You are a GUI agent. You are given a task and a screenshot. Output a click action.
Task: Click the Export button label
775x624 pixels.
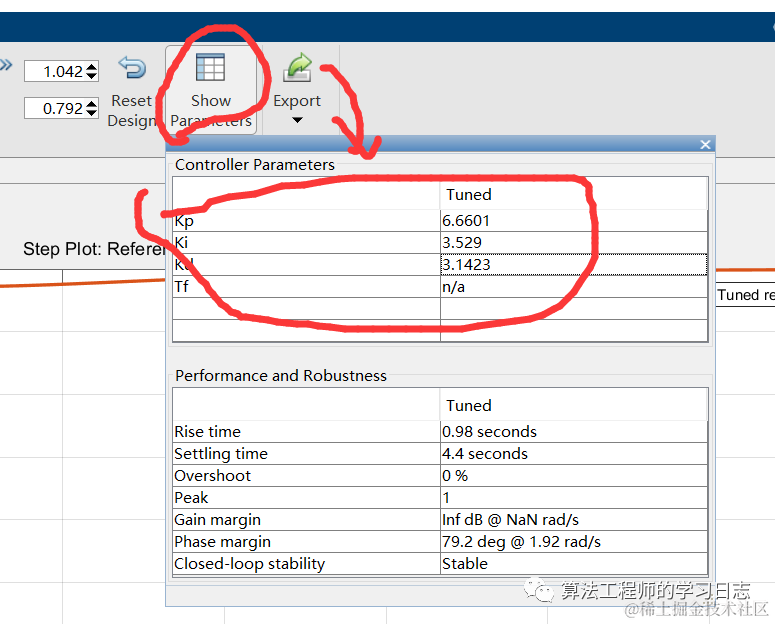(297, 101)
